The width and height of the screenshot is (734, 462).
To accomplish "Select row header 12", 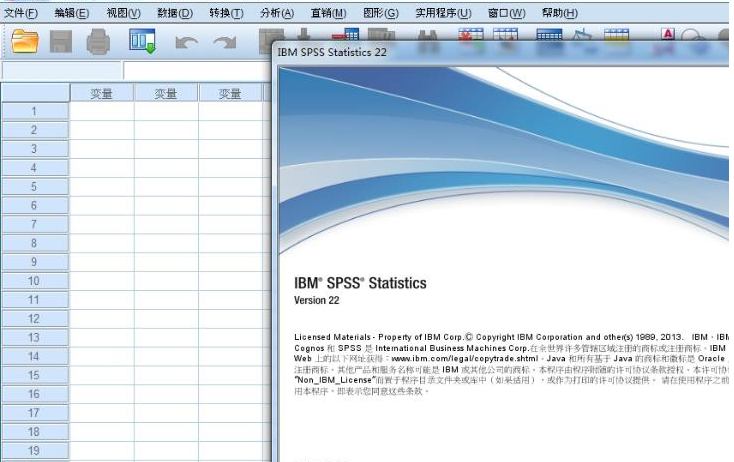I will click(x=35, y=319).
